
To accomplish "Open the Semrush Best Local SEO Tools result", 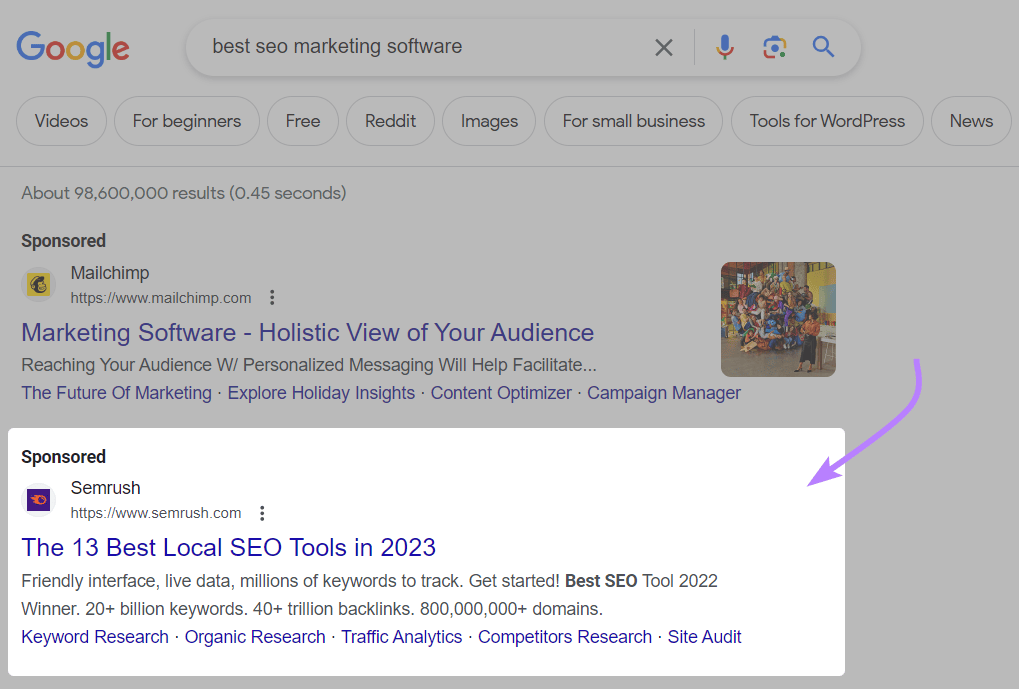I will 228,547.
